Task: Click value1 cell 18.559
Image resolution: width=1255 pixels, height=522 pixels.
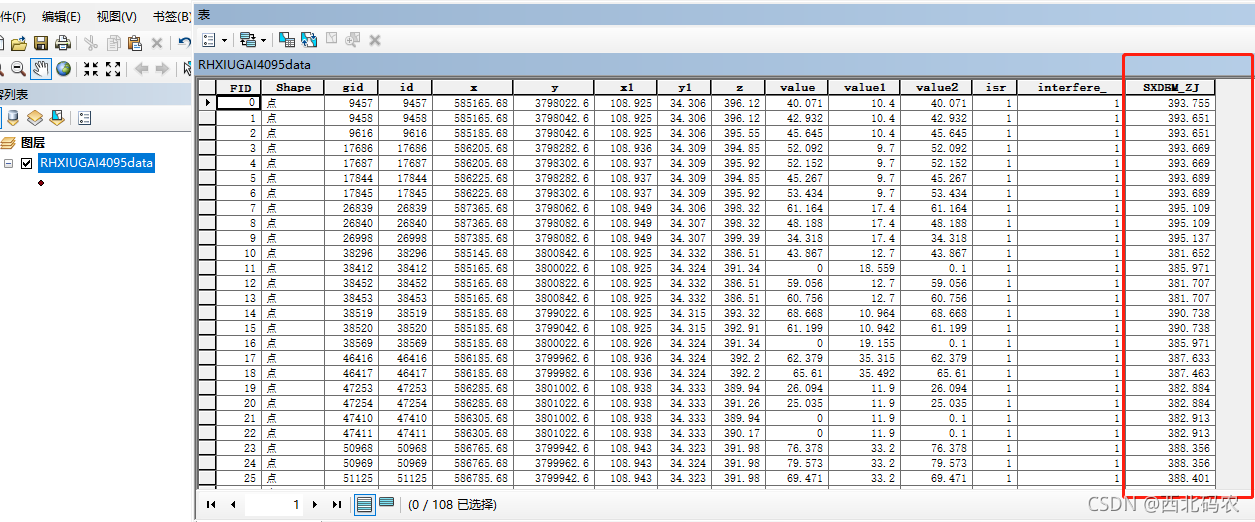Action: (x=865, y=270)
